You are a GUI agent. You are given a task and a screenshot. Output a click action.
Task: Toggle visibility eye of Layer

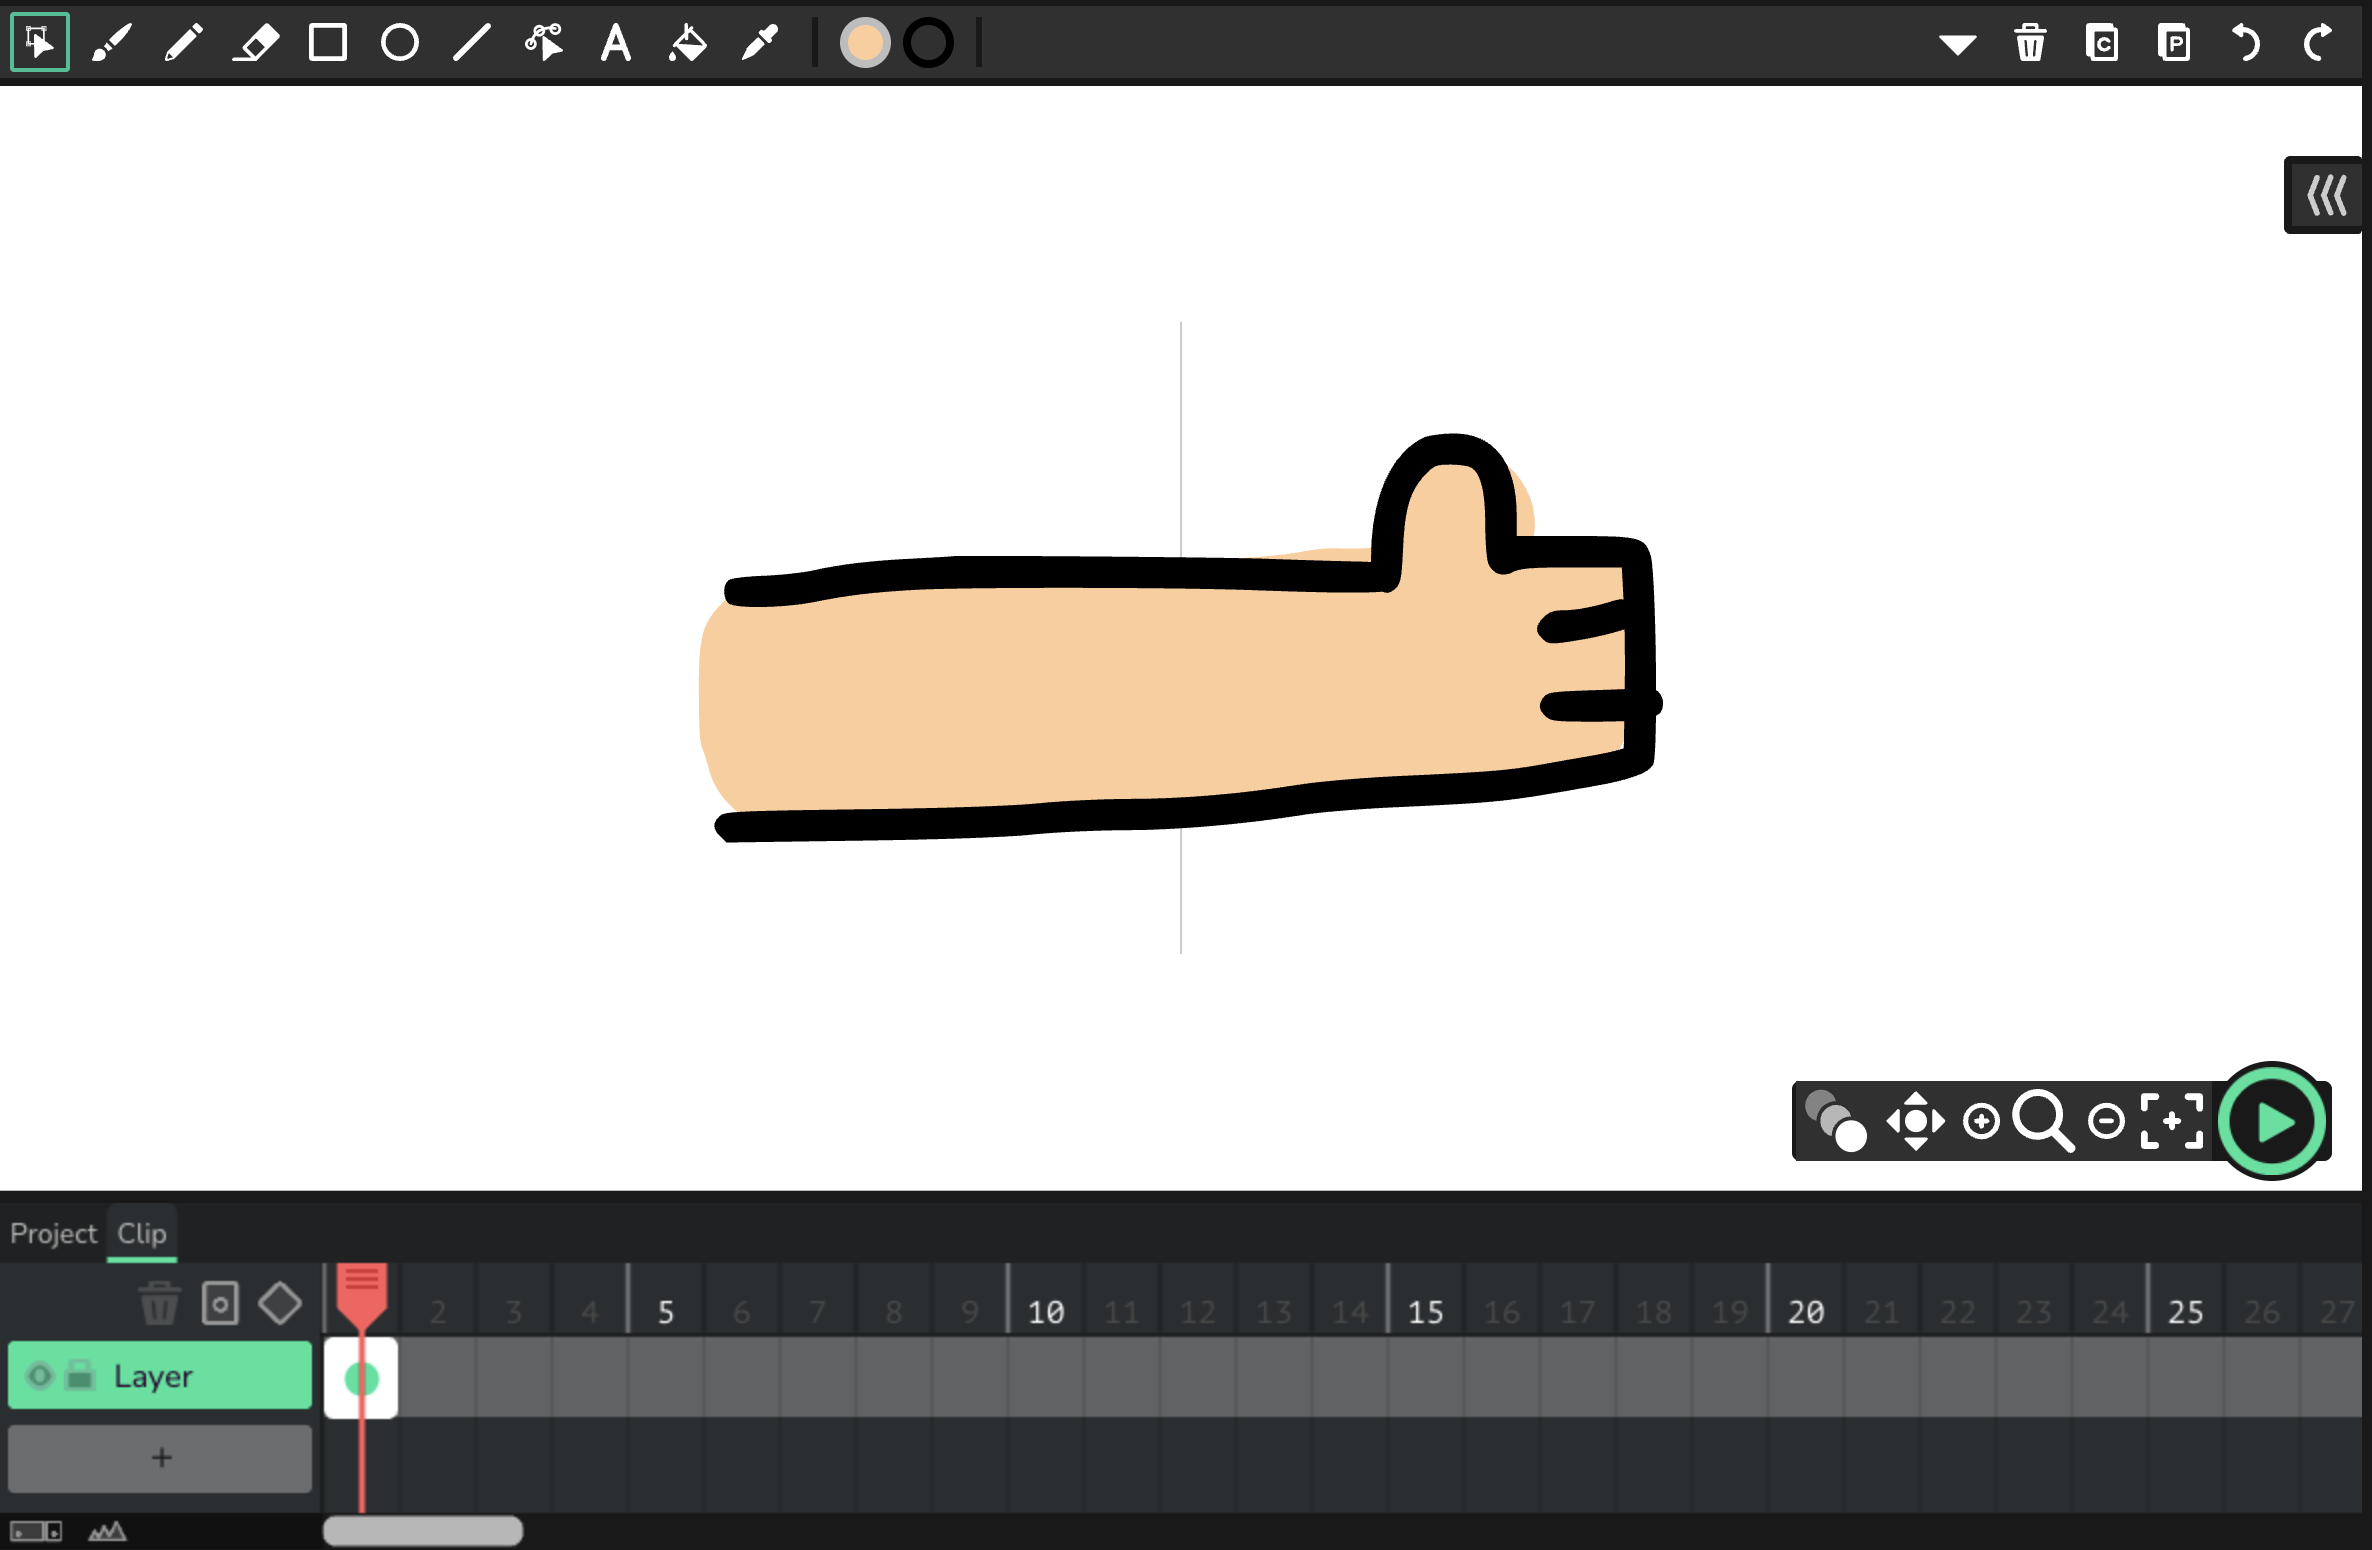coord(39,1376)
